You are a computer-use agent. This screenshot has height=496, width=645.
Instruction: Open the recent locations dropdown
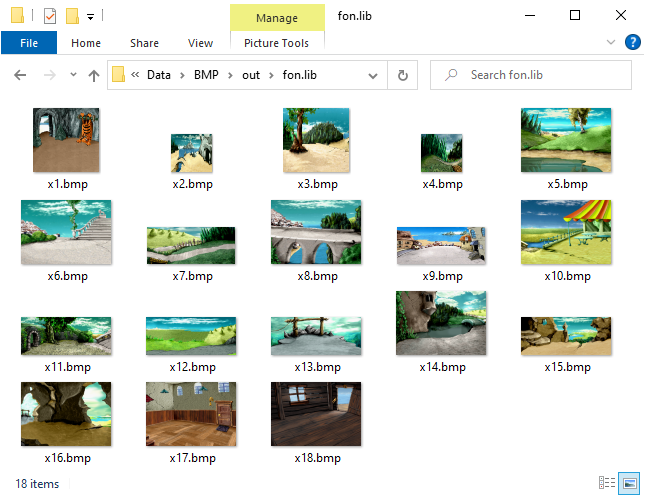coord(73,74)
